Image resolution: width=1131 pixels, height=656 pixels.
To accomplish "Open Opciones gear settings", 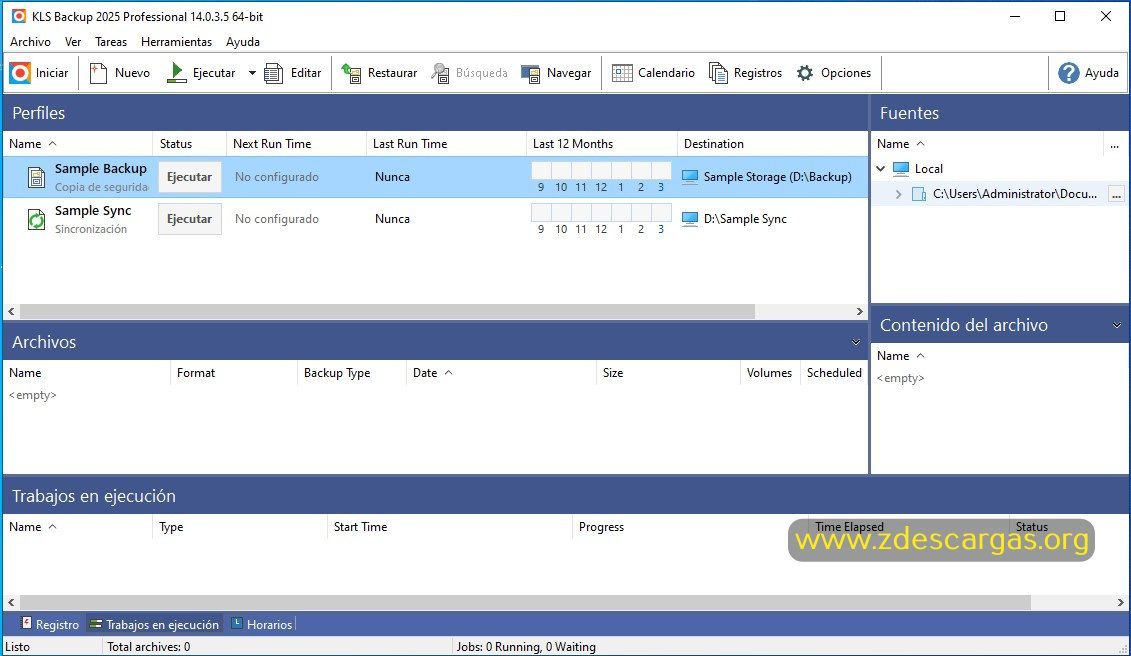I will [x=834, y=73].
